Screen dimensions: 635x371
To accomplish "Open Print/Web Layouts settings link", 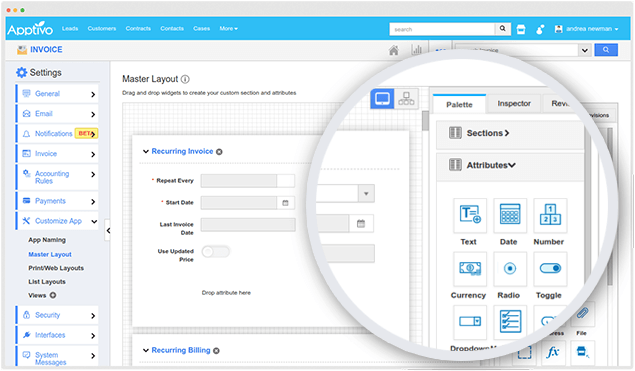I will click(x=56, y=268).
